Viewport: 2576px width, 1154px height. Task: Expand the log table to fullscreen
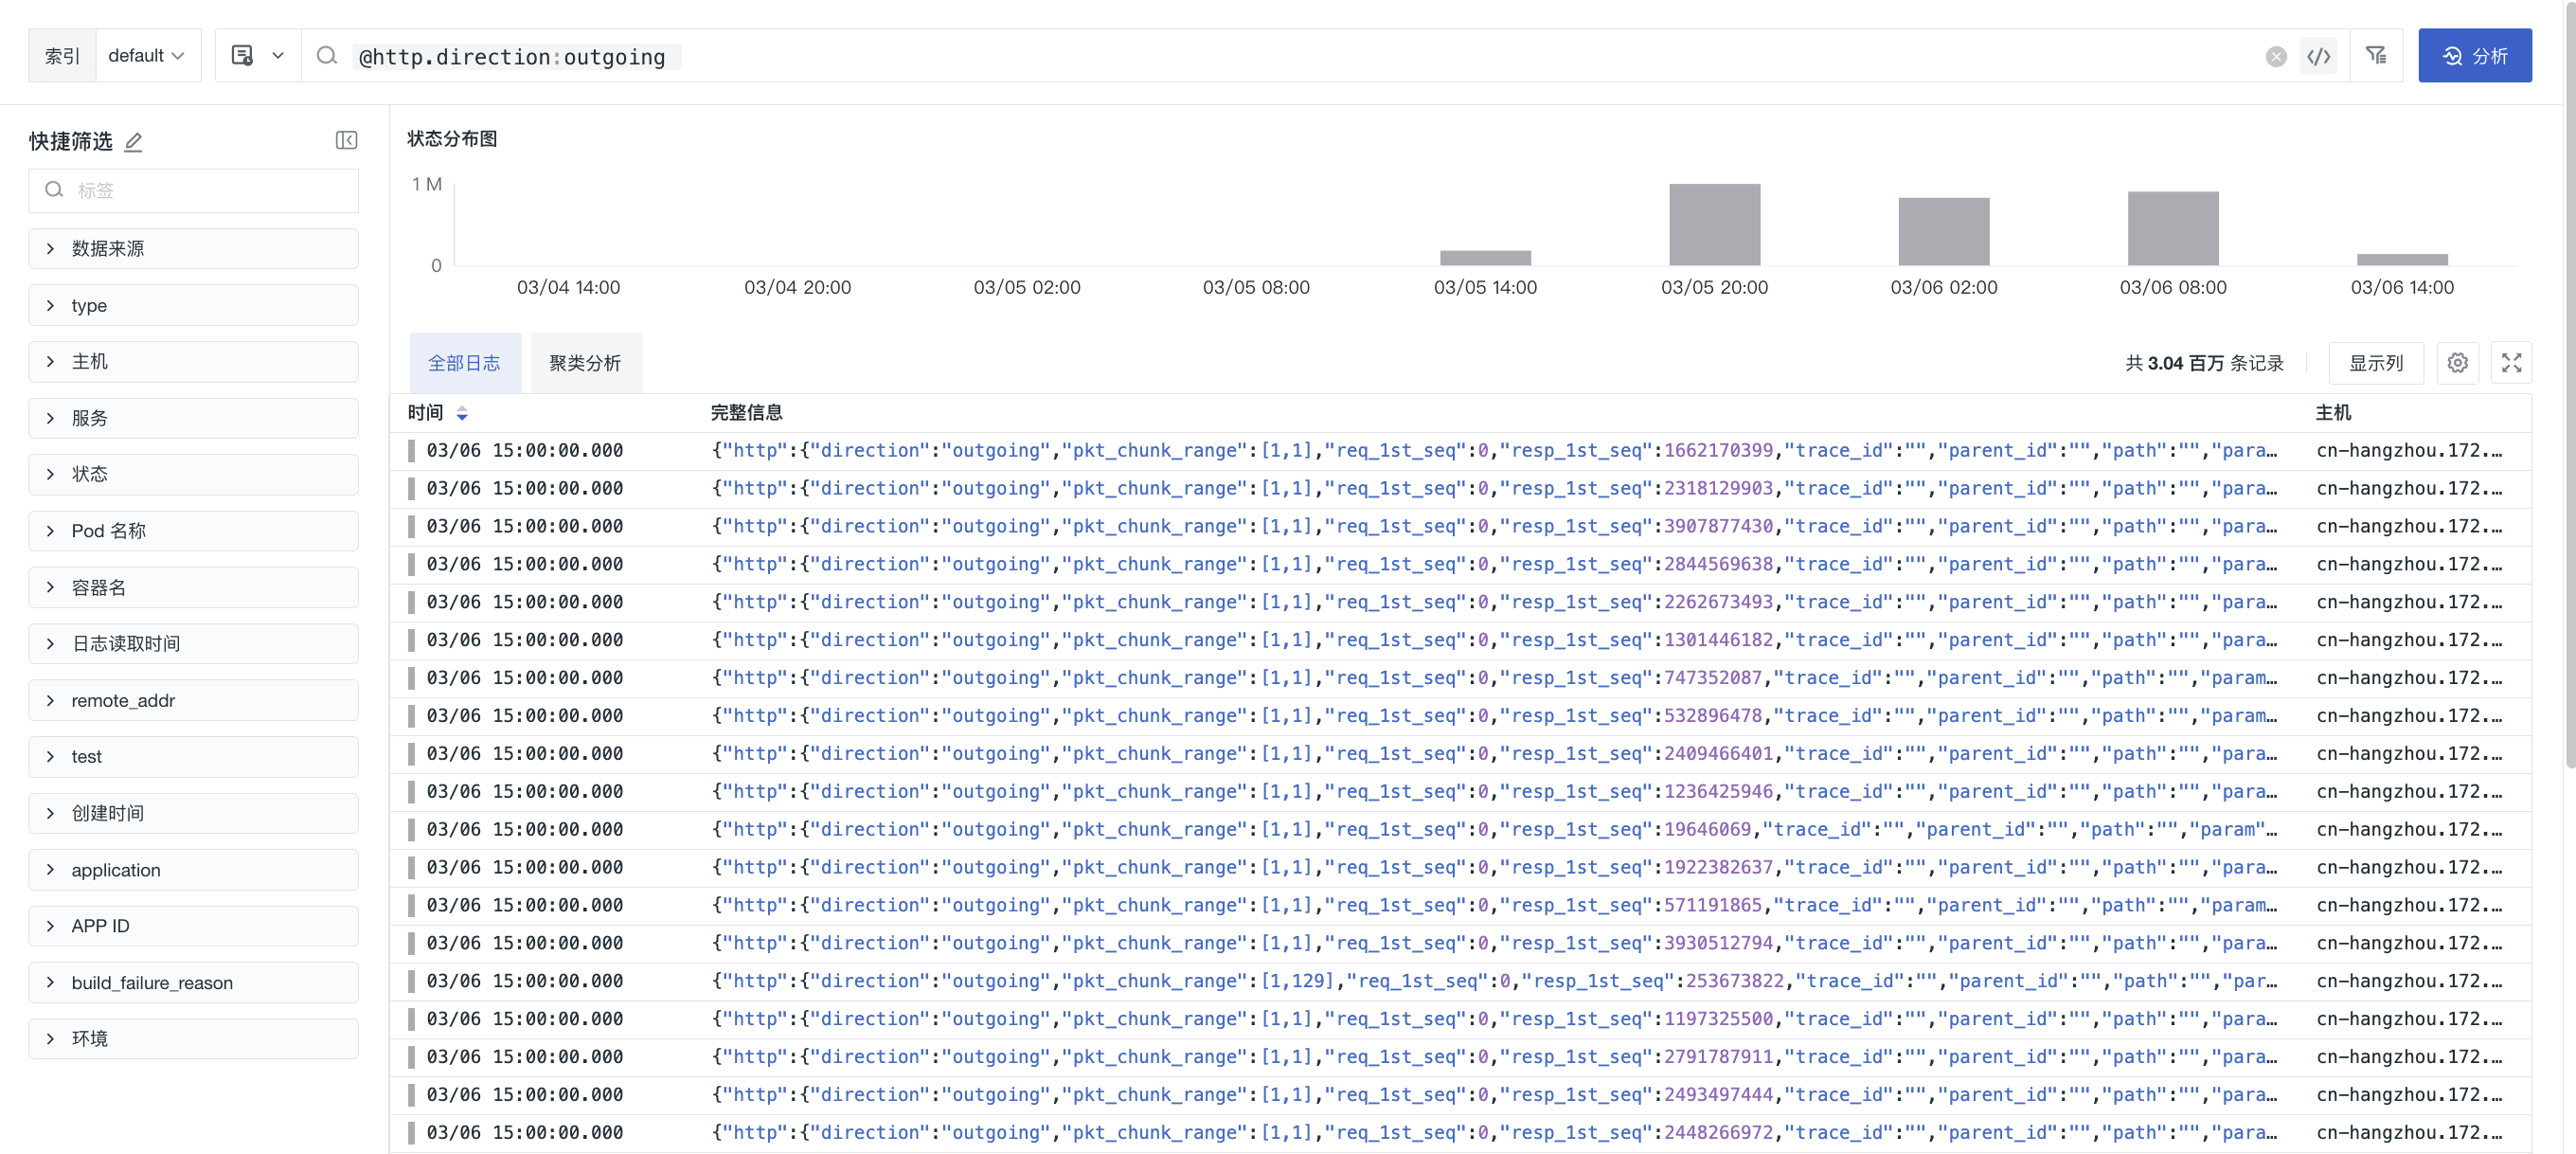2511,363
